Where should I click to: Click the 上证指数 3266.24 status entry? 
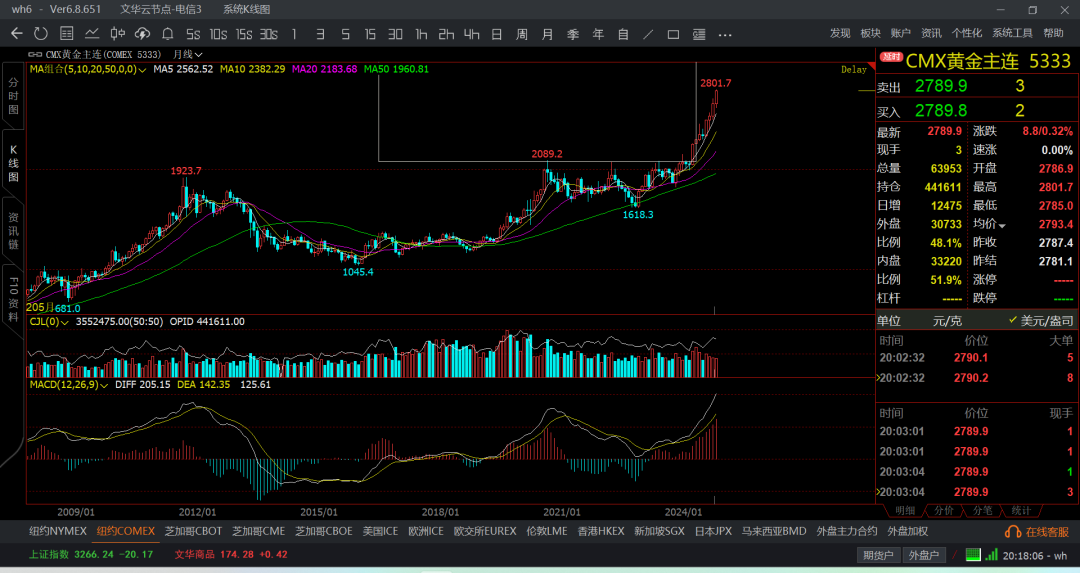coord(91,554)
